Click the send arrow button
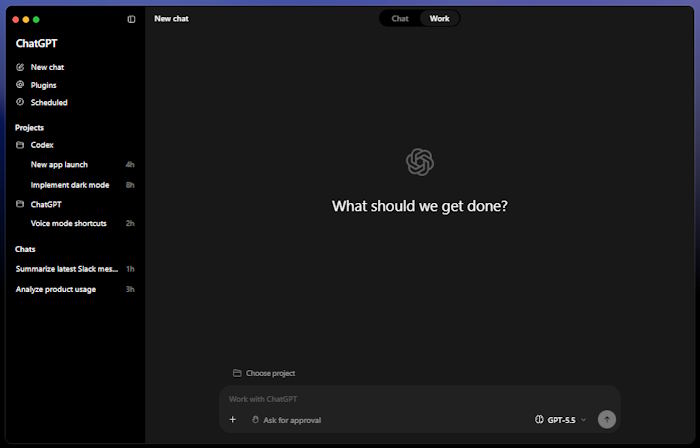This screenshot has height=448, width=700. coord(607,419)
